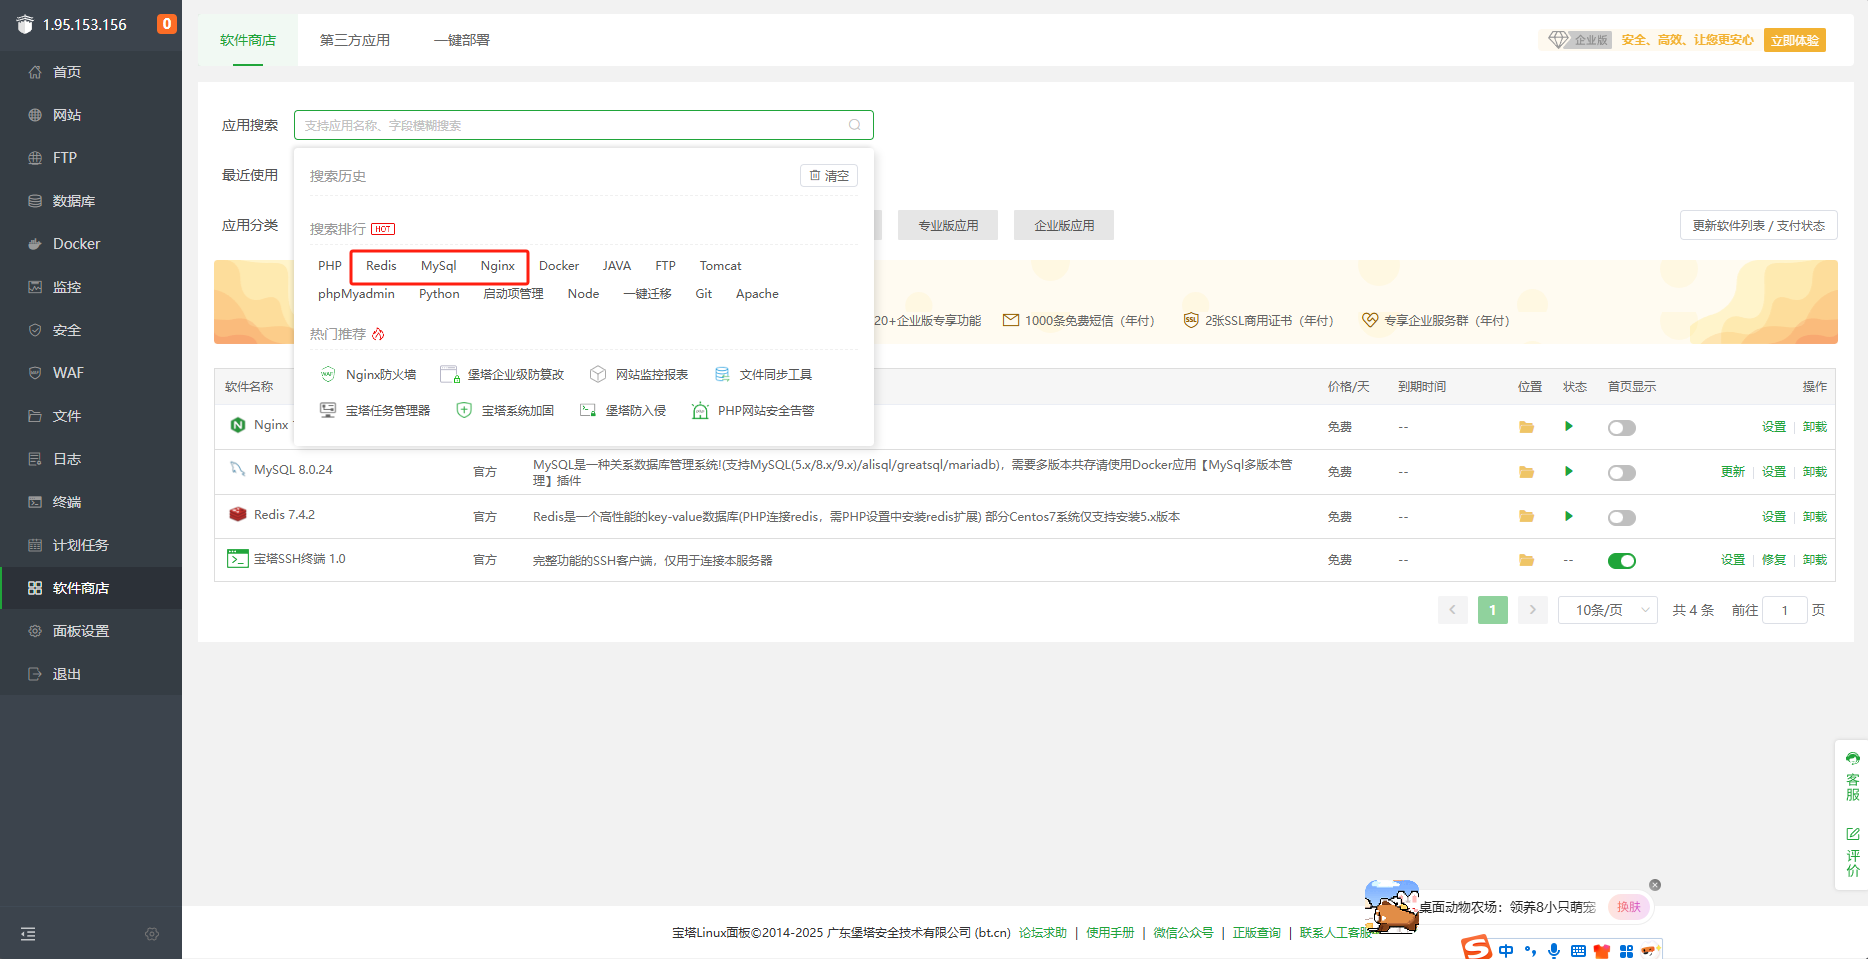Open recommended 堡塔防入侵 item

click(x=623, y=410)
